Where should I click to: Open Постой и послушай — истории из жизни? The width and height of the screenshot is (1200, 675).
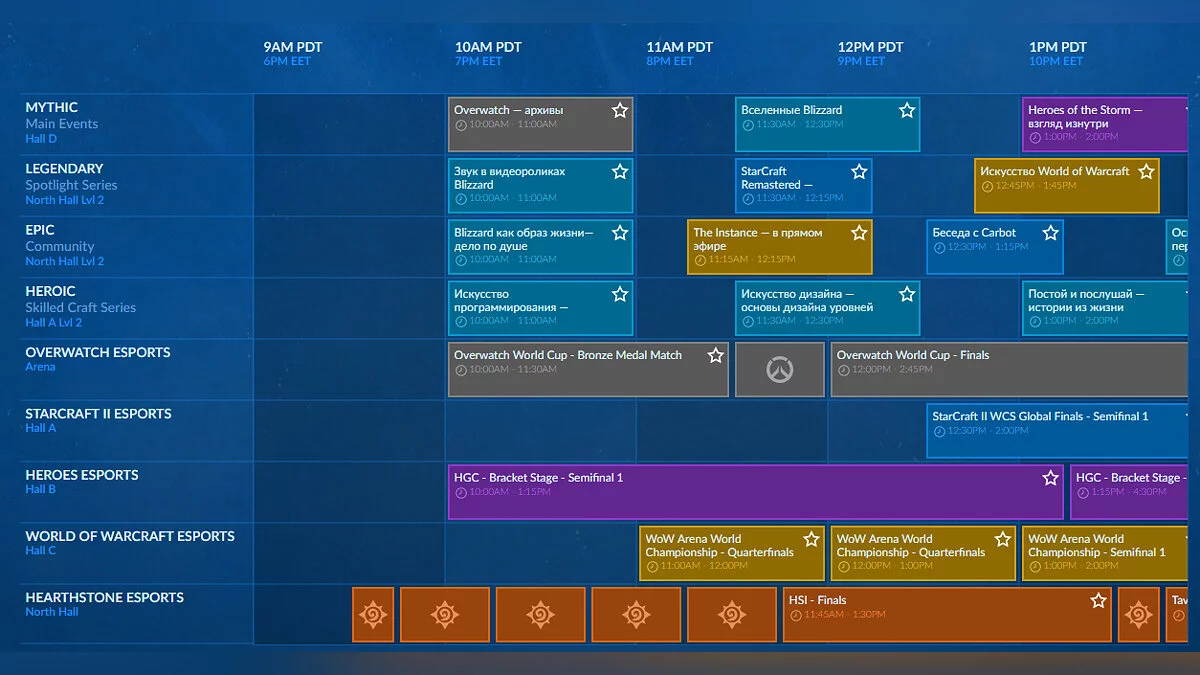[1105, 308]
